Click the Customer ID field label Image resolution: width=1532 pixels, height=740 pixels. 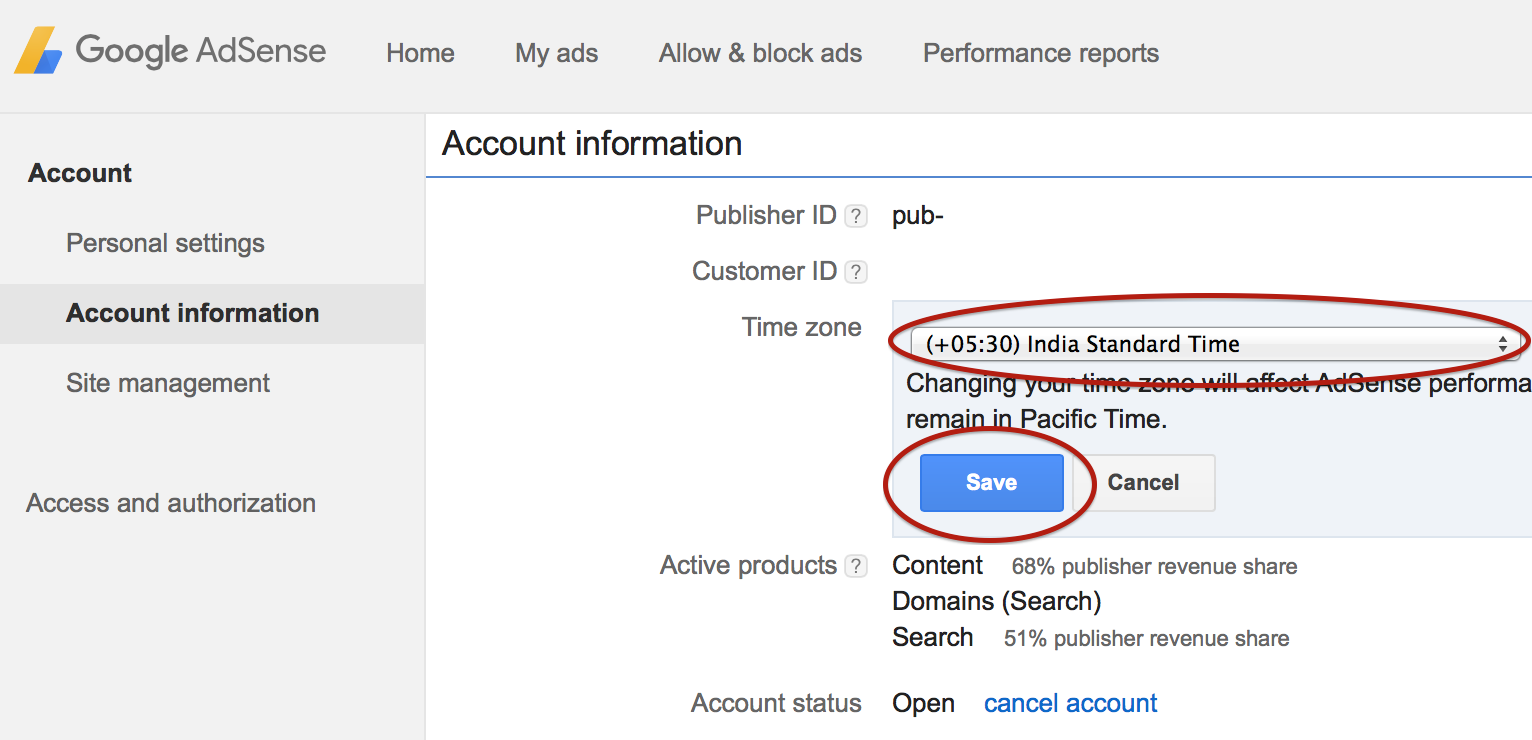tap(764, 271)
